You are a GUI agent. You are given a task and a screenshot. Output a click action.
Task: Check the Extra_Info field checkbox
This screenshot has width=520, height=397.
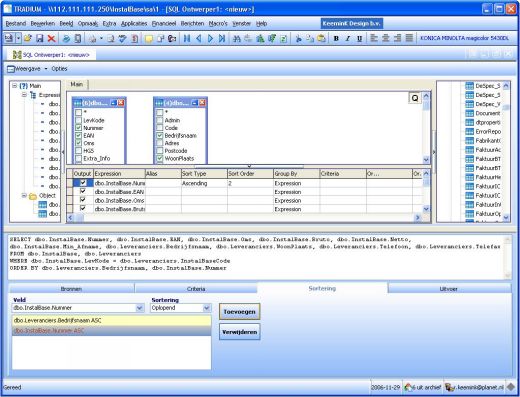(79, 159)
